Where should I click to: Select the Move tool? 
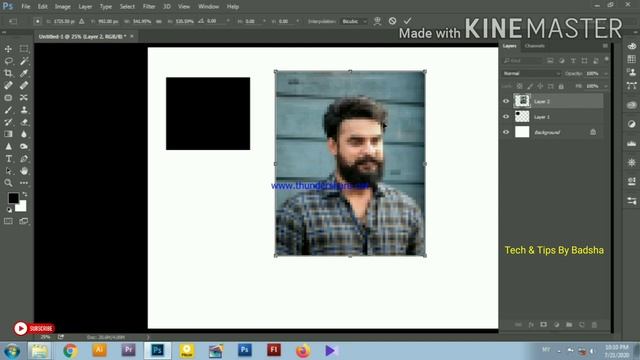(x=8, y=49)
